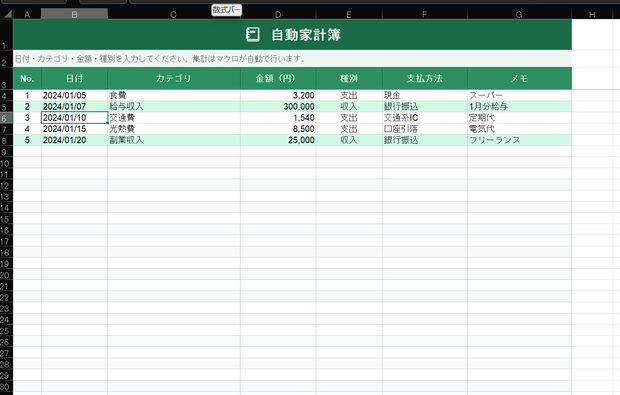Click the 給与収入 category cell
The image size is (620, 395).
coord(174,106)
